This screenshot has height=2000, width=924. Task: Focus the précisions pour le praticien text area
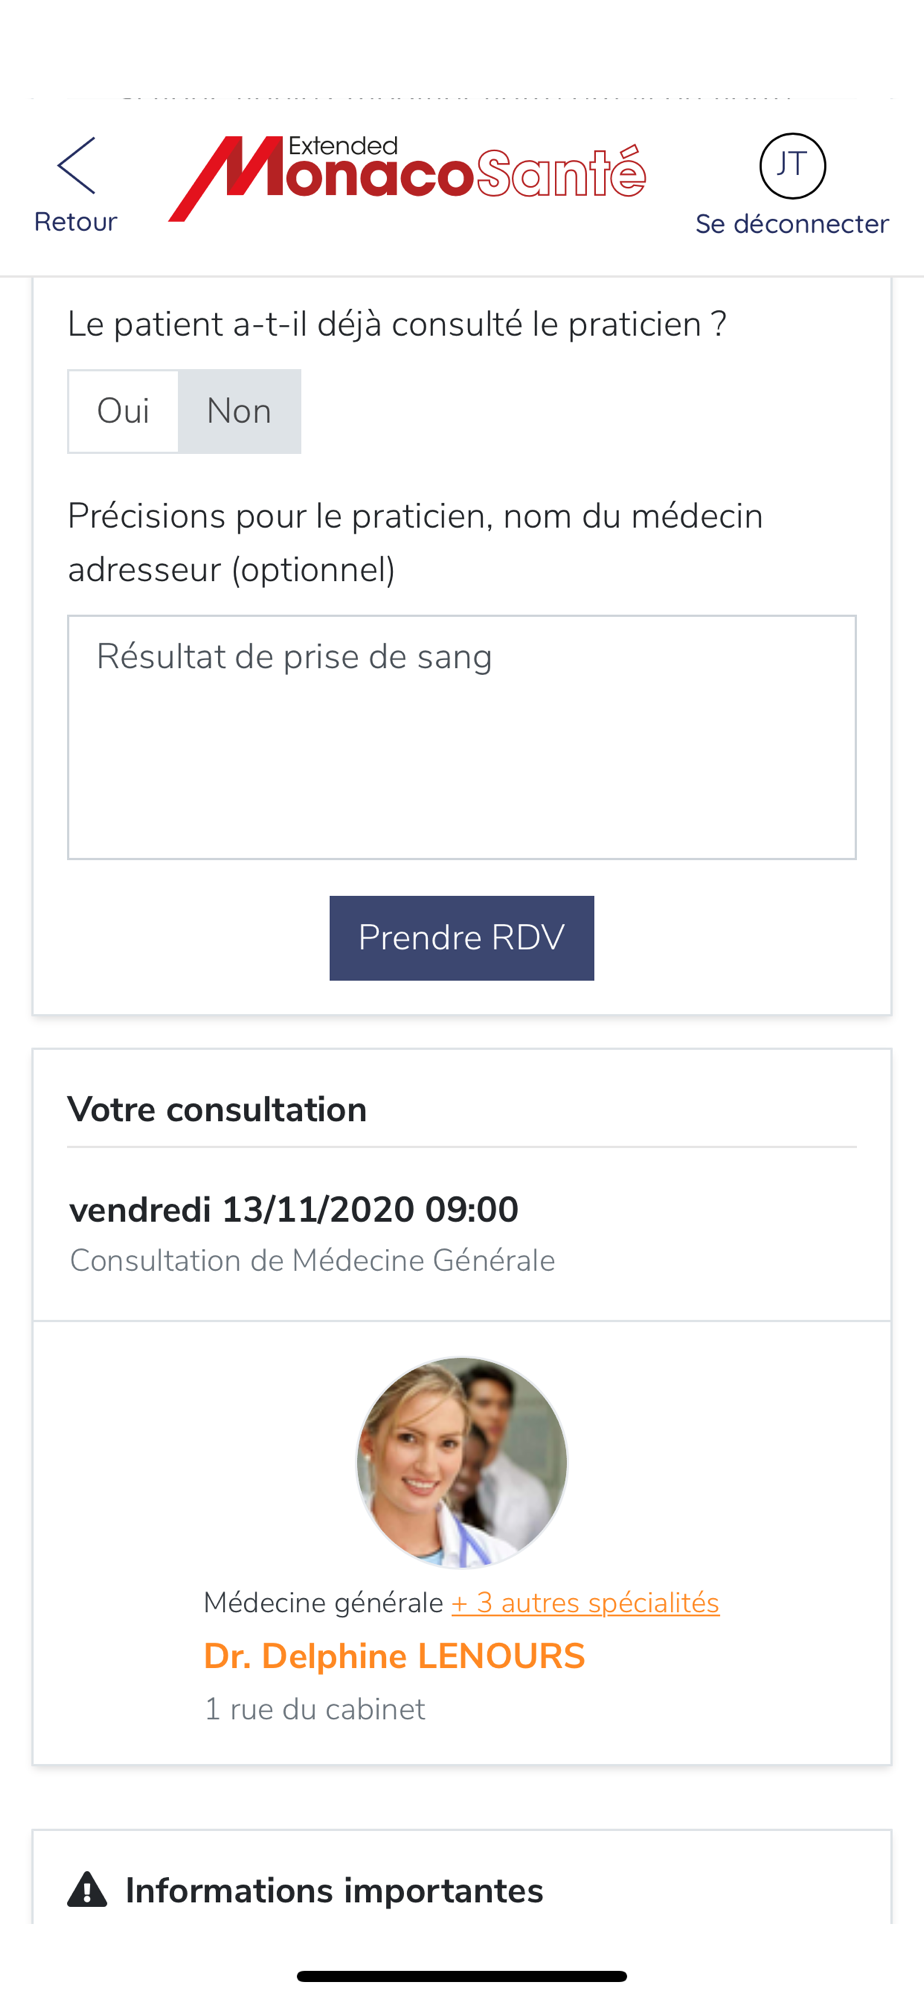(x=461, y=737)
